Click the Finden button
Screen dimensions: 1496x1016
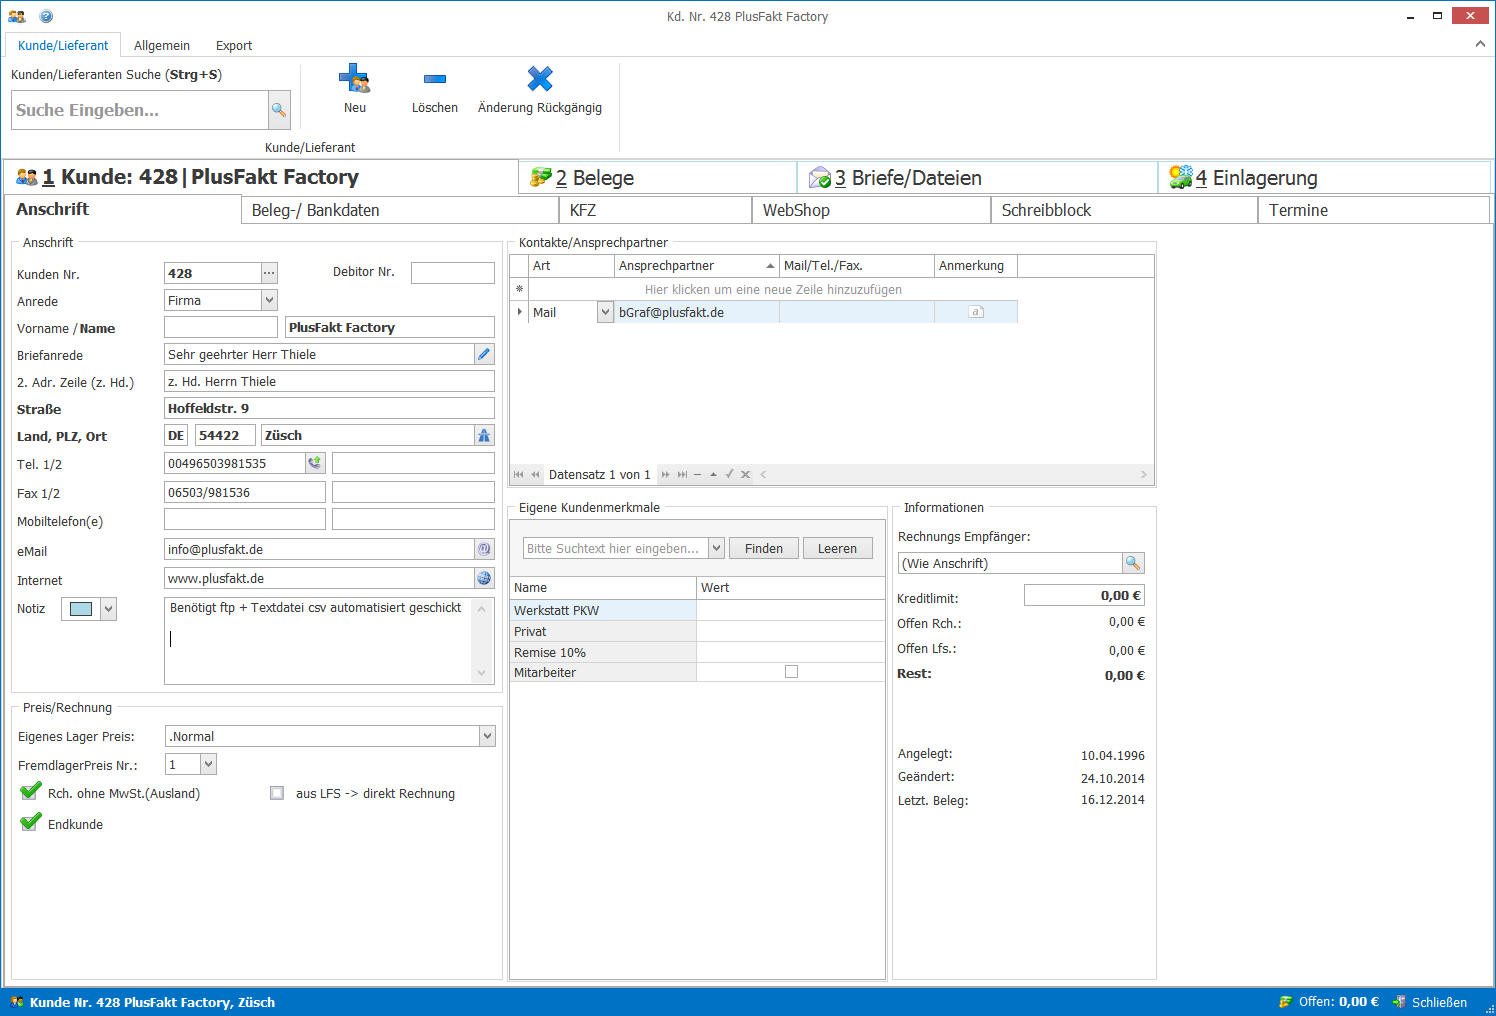(x=764, y=548)
